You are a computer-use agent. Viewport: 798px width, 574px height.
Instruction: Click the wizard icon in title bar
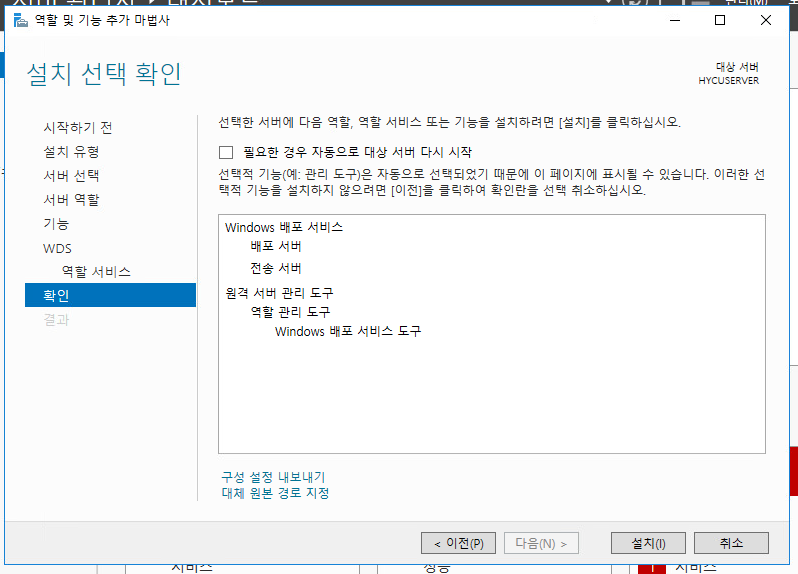[20, 20]
